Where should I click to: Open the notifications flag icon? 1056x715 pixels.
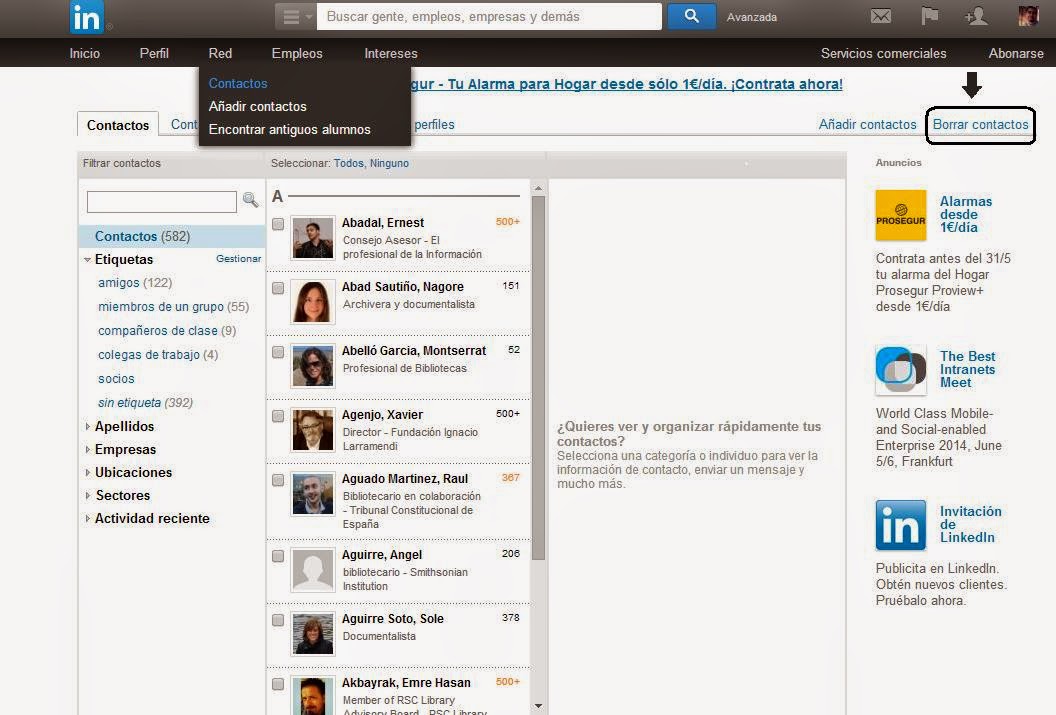[930, 16]
